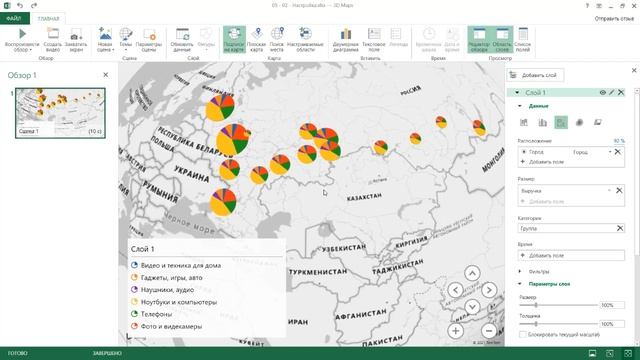
Task: Zoom in the map with plus button
Action: coord(456,331)
